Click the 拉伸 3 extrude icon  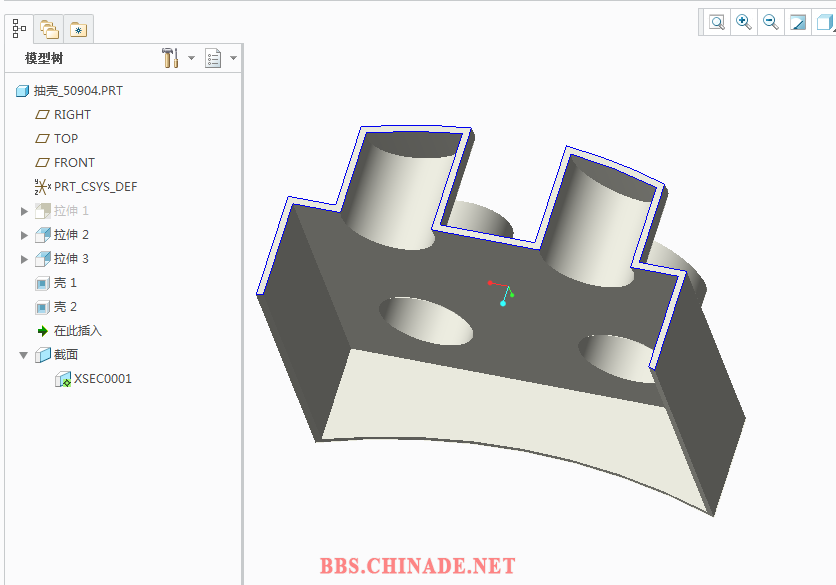pos(43,259)
